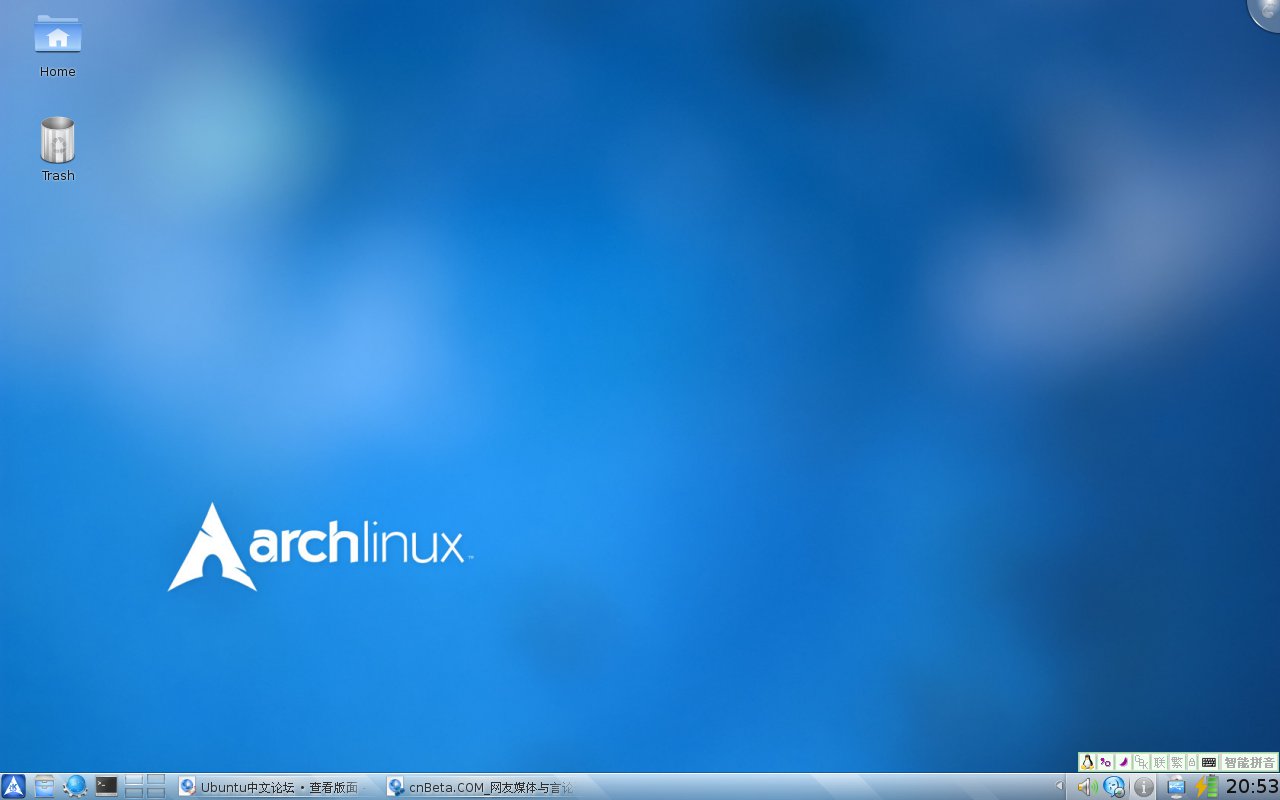Switch to the second virtual desktop in pager
The image size is (1280, 800).
[x=156, y=779]
